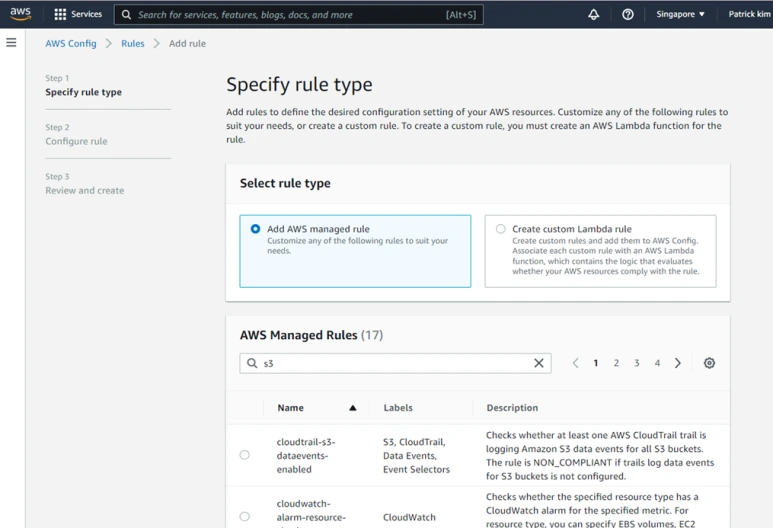Click cloudtrail-s3-dataevents-enabled rule name
This screenshot has height=528, width=773.
coord(306,456)
